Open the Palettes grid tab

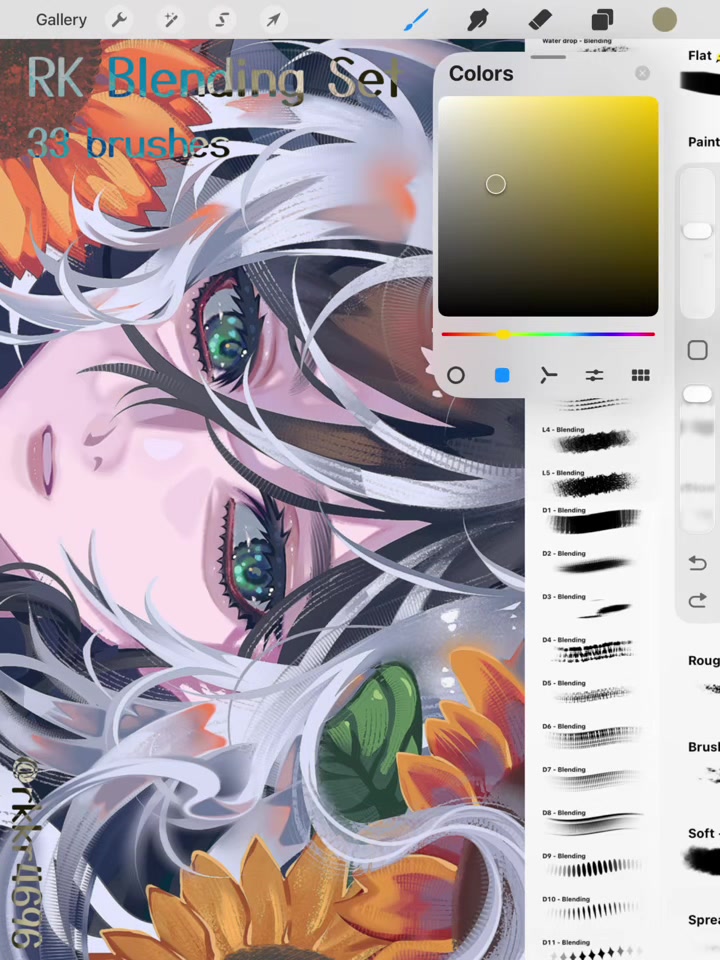click(x=640, y=375)
